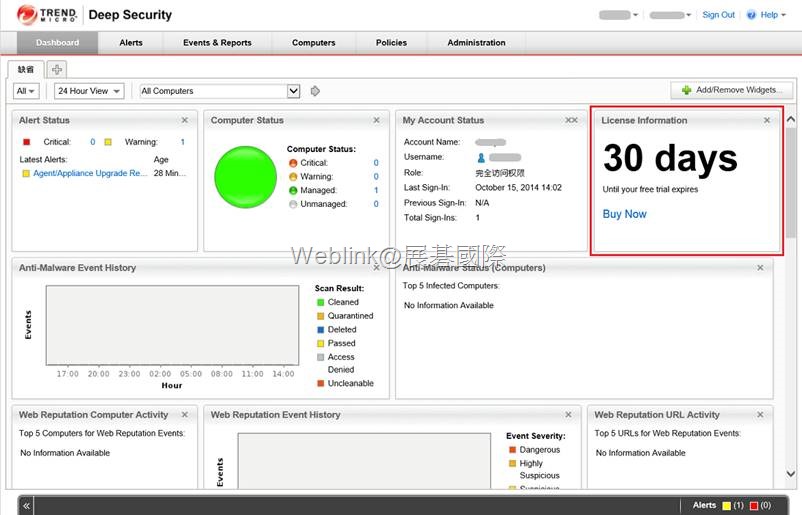Click dashboard scrollbar down arrow
Viewport: 802px width, 515px height.
[x=791, y=474]
